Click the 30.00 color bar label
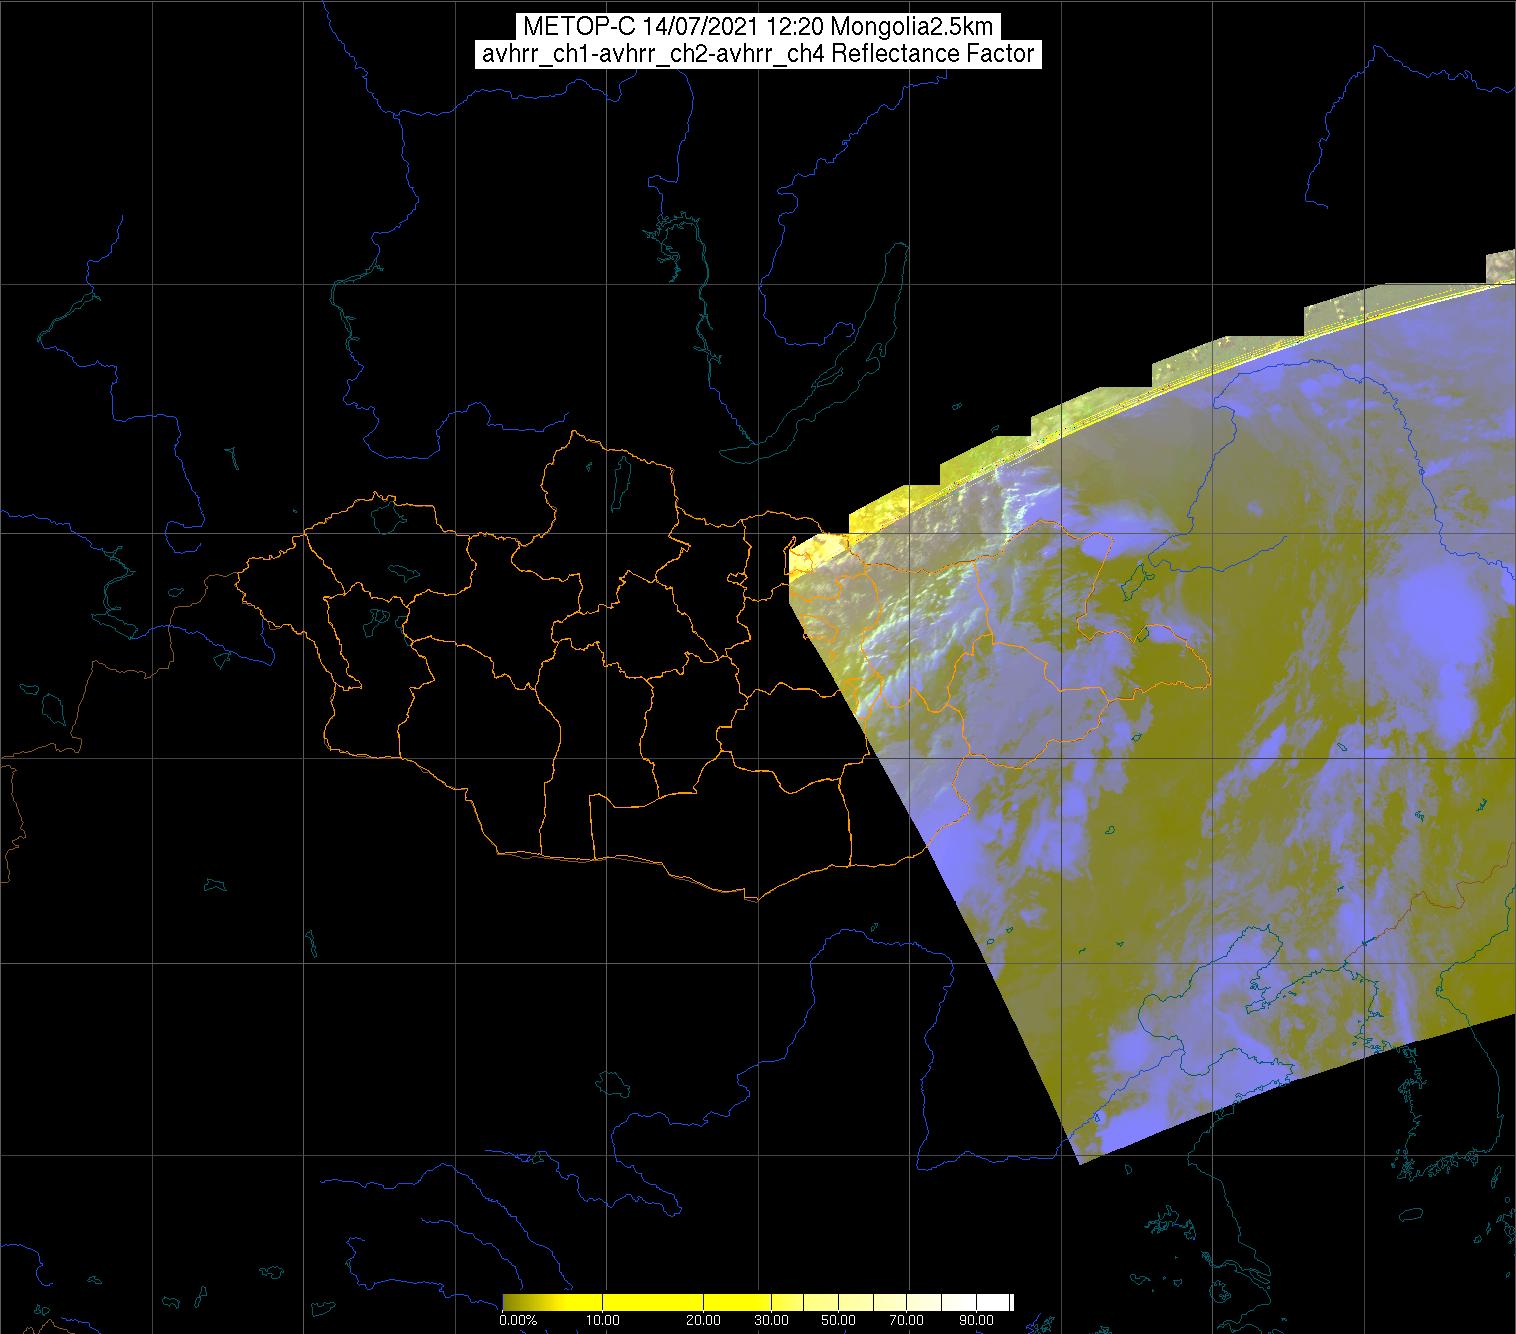Image resolution: width=1516 pixels, height=1334 pixels. click(x=773, y=1321)
